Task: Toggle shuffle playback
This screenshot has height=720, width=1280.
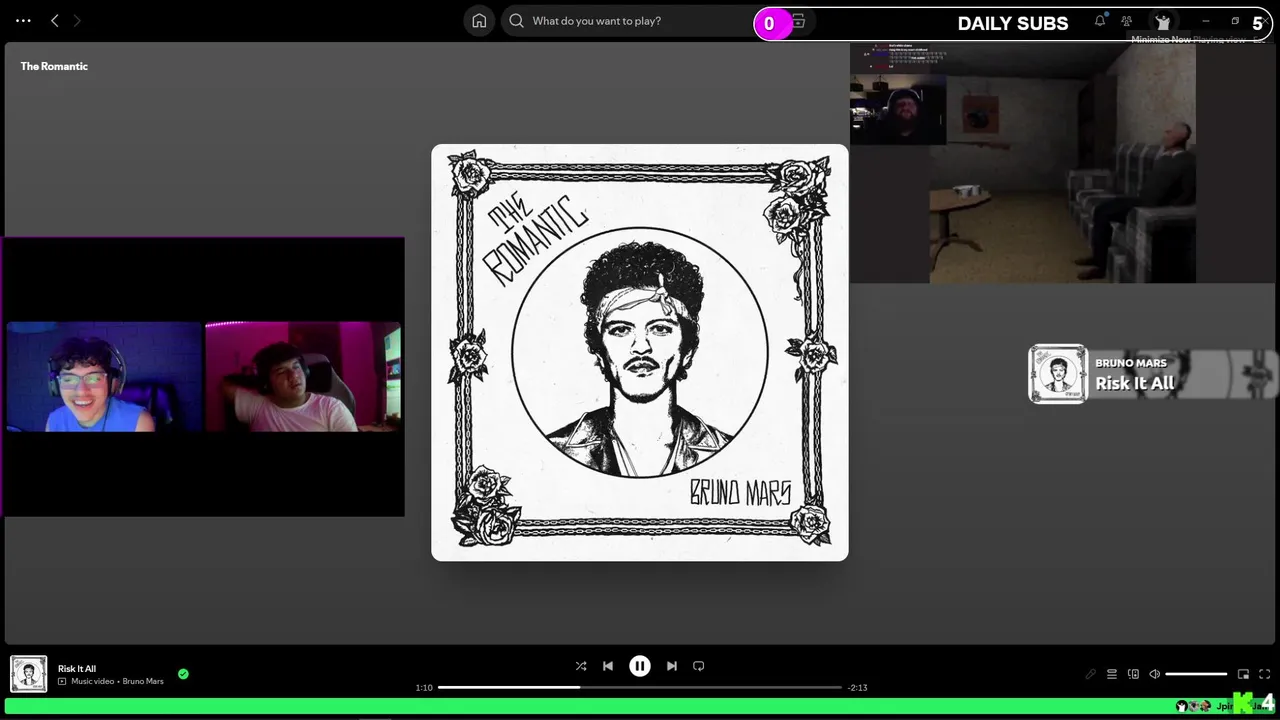Action: click(x=581, y=666)
